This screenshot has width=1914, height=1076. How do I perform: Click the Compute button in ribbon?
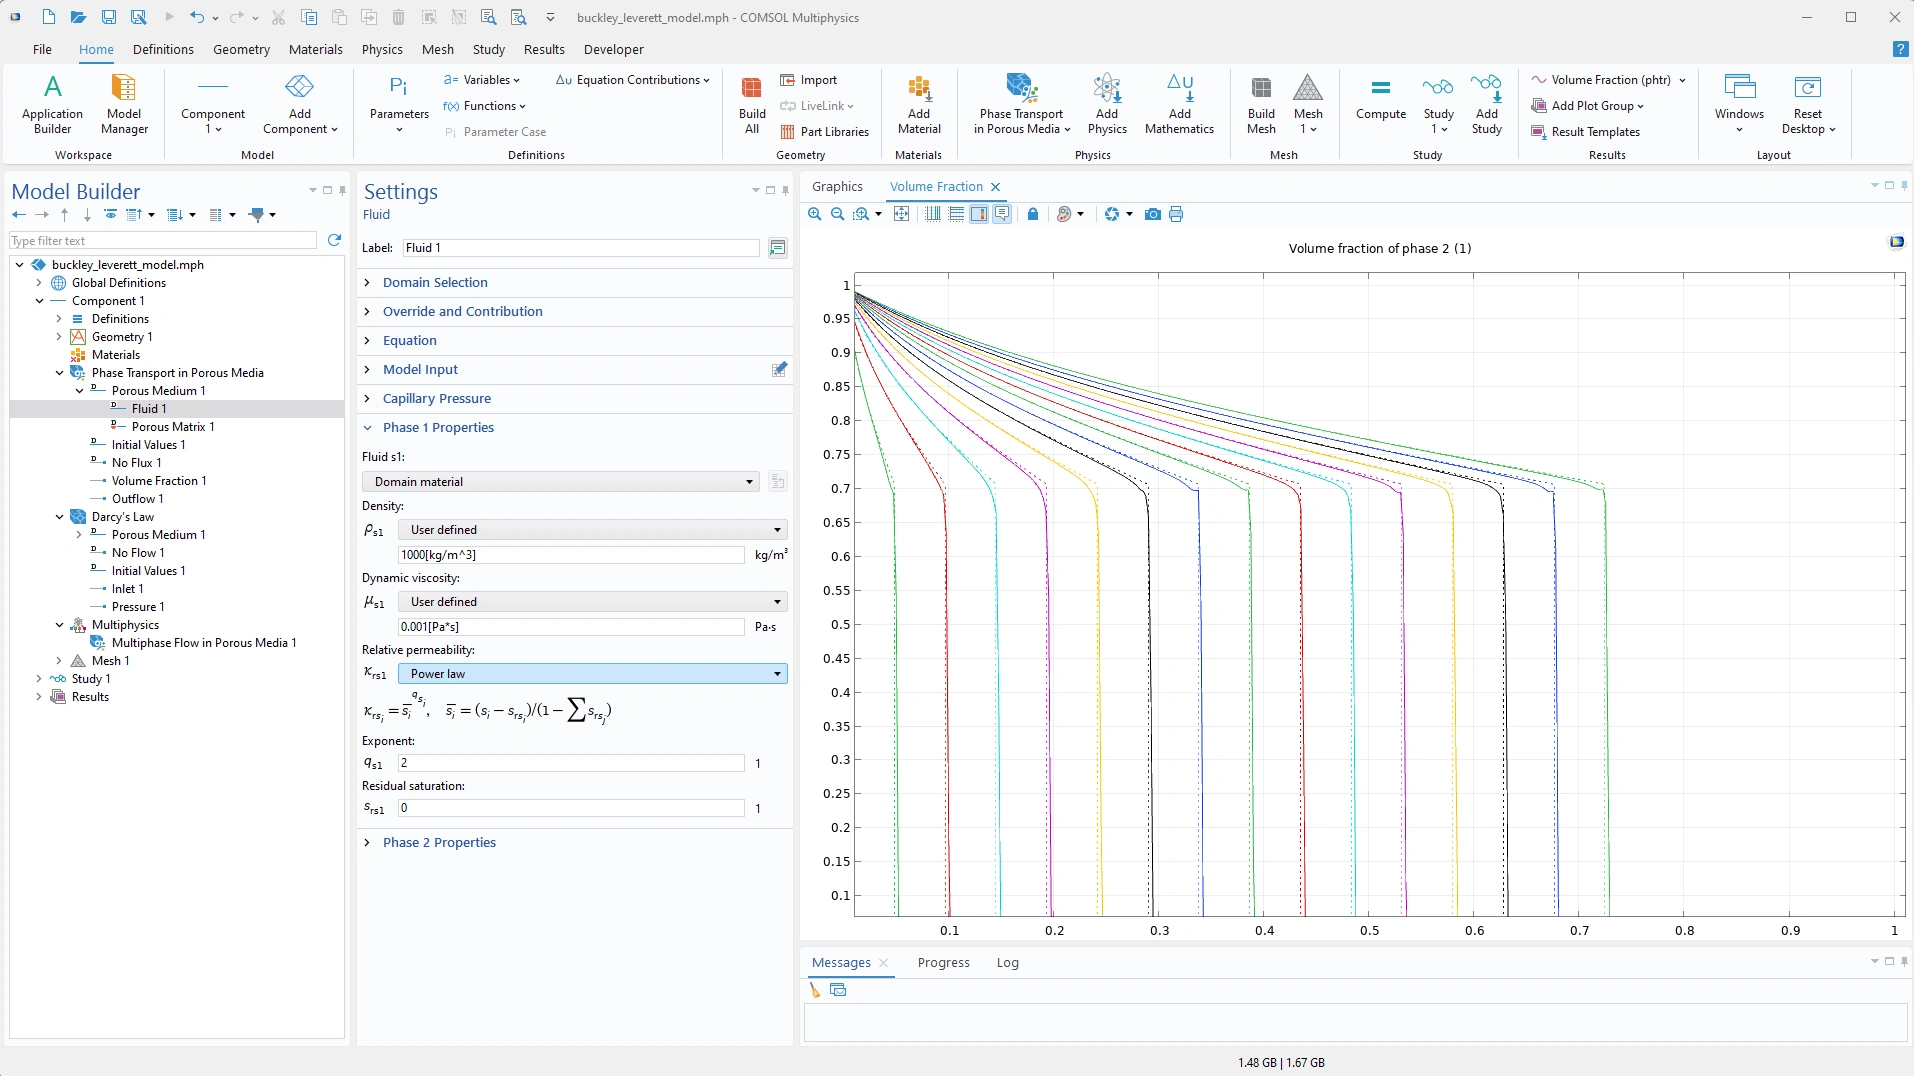pos(1380,100)
